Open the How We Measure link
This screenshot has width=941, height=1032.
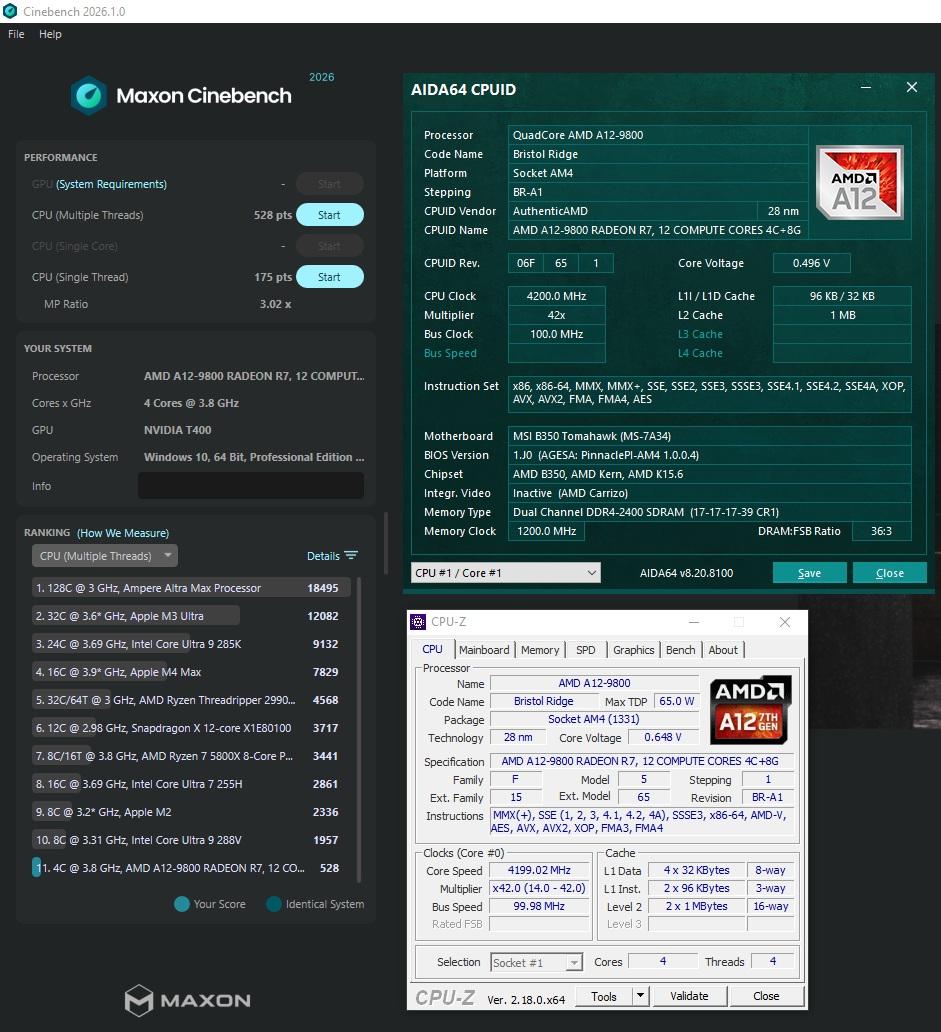pos(123,533)
